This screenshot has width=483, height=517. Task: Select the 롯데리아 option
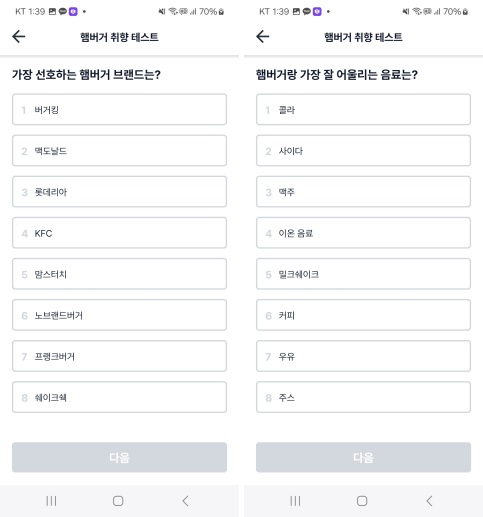coord(119,192)
